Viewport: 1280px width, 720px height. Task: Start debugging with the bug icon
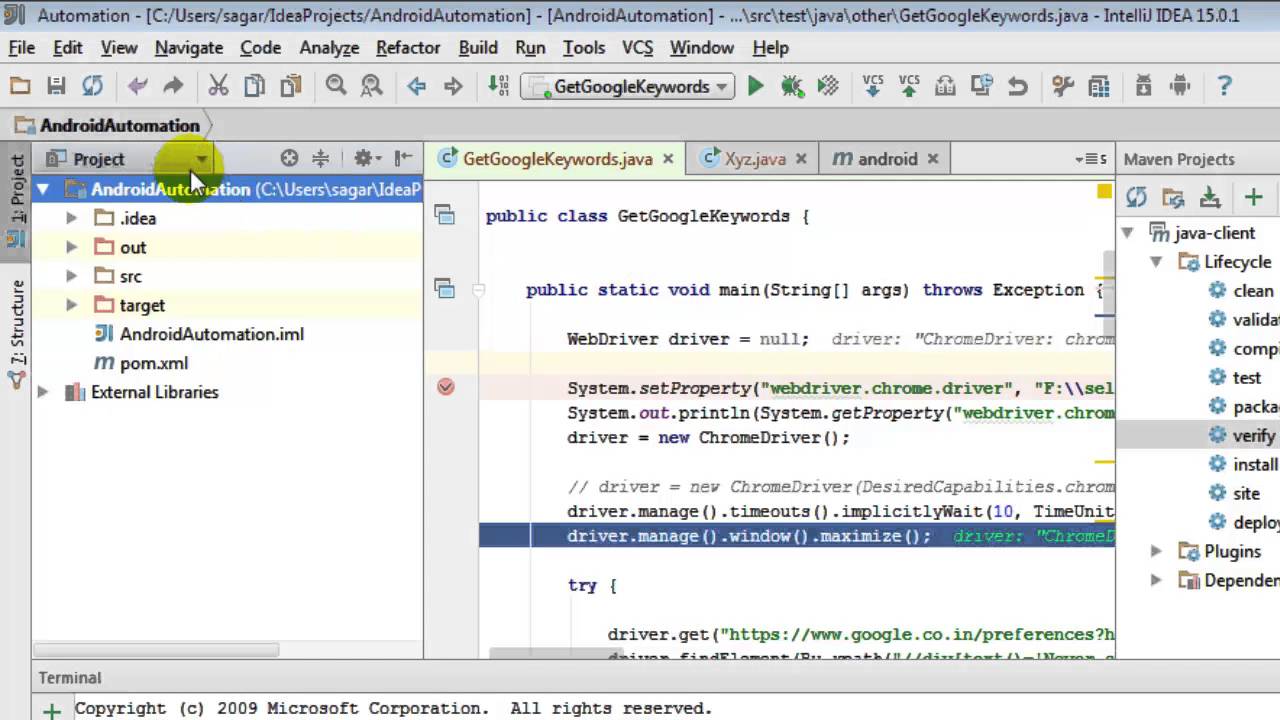(x=792, y=87)
